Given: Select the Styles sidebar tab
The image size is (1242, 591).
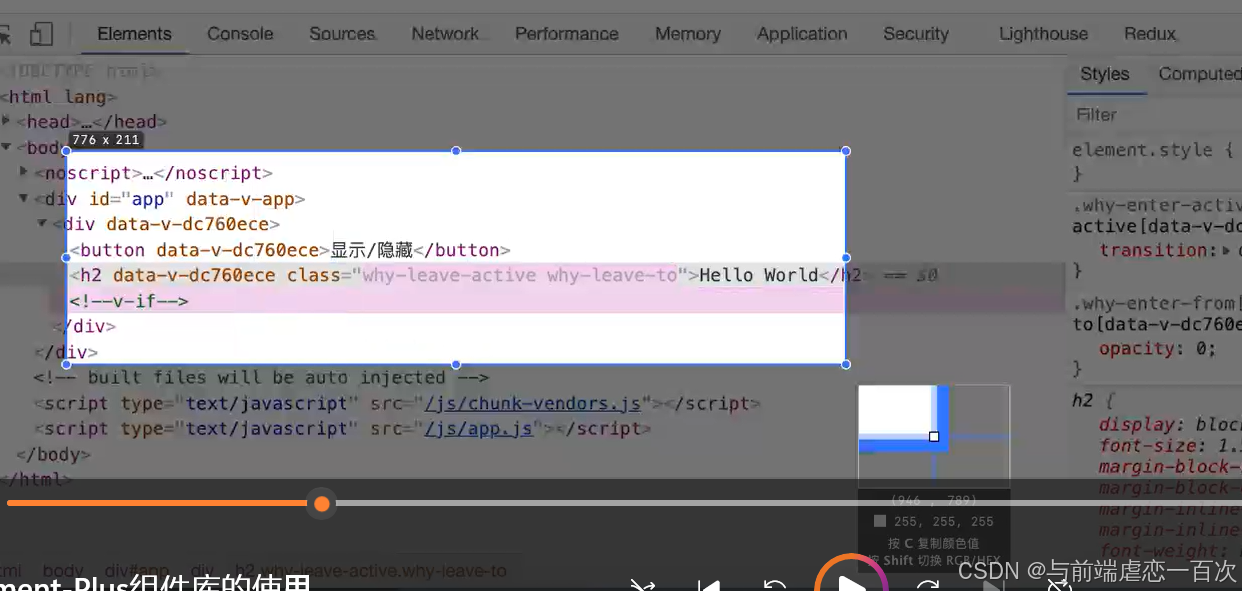Looking at the screenshot, I should click(1105, 74).
